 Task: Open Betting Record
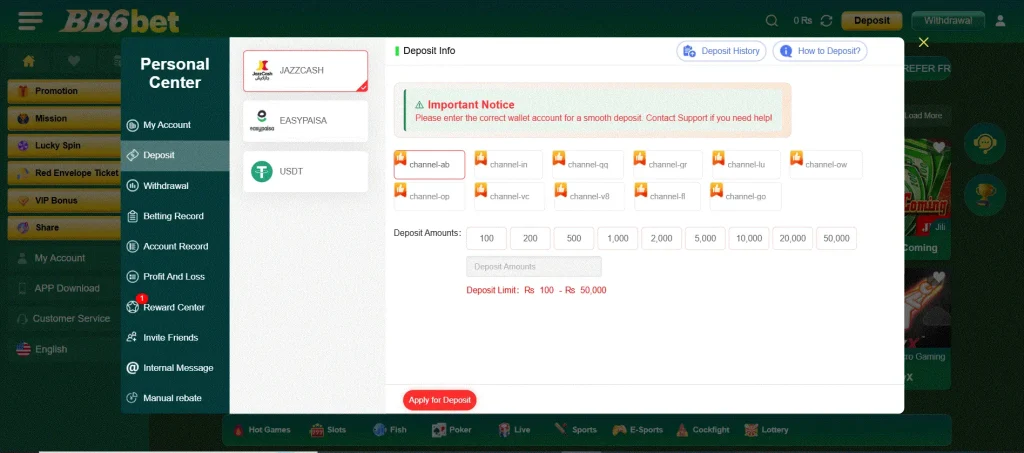[x=175, y=216]
